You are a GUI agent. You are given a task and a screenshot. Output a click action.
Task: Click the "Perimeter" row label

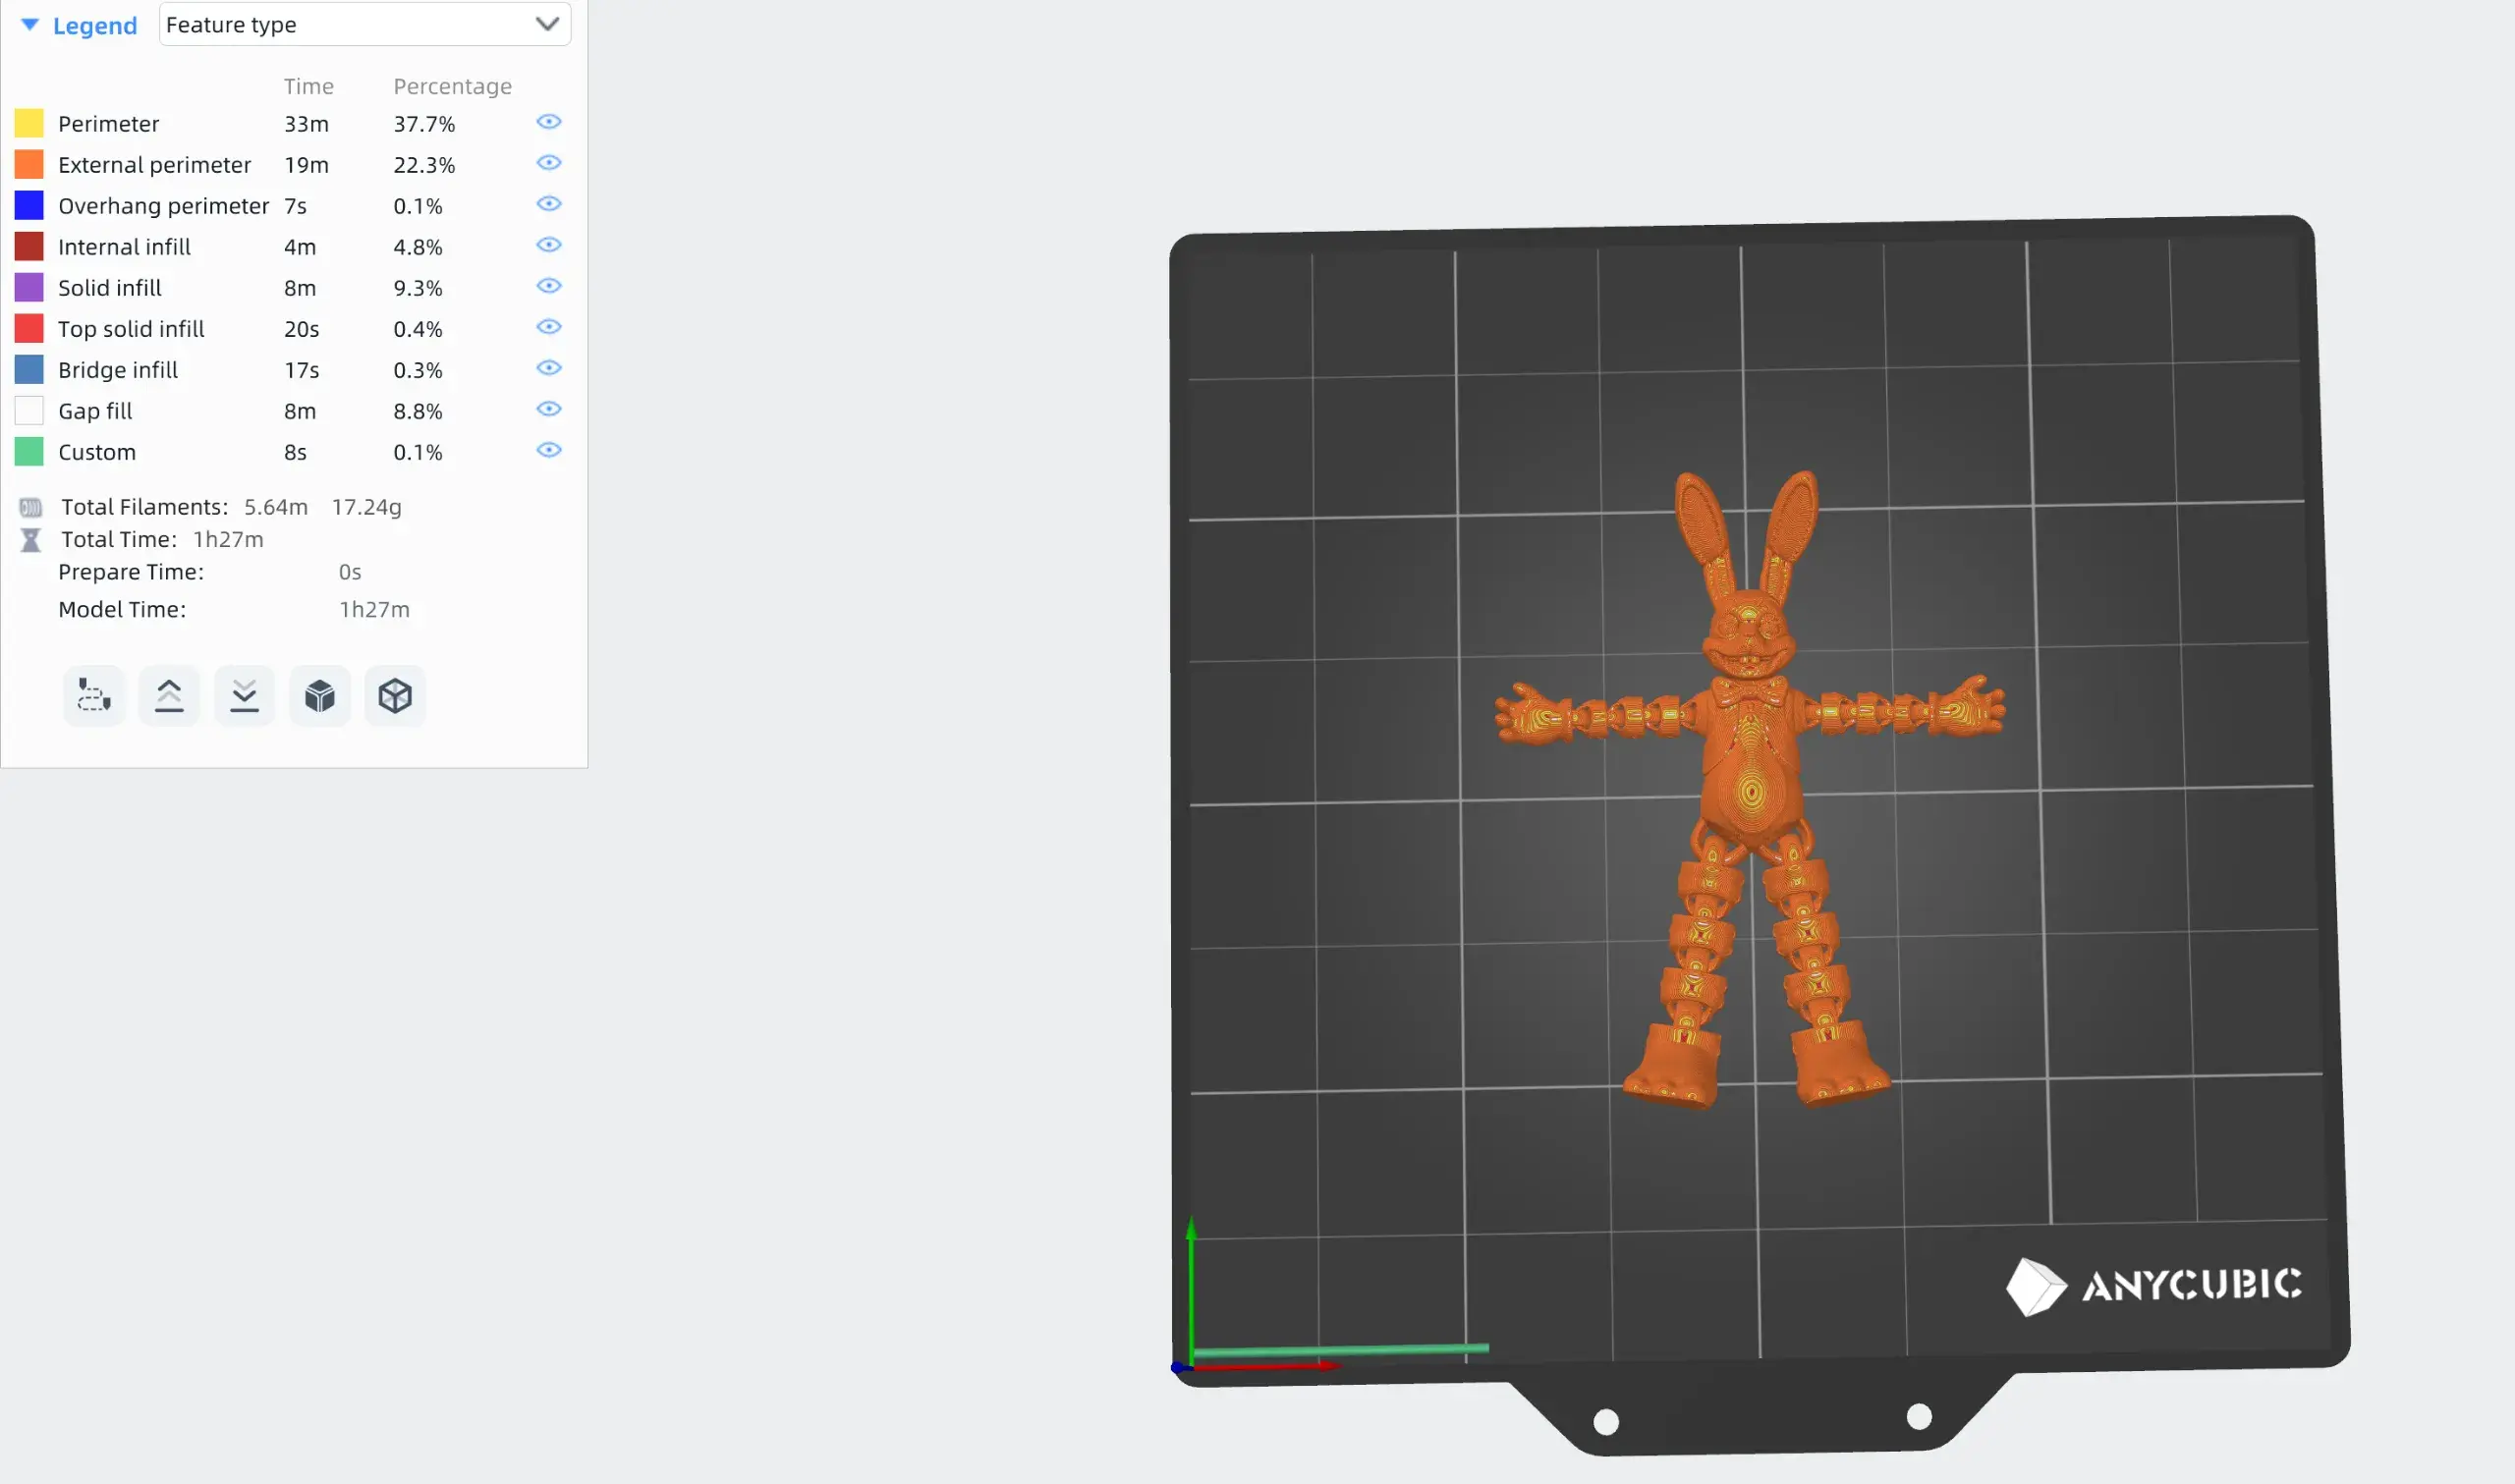[109, 123]
